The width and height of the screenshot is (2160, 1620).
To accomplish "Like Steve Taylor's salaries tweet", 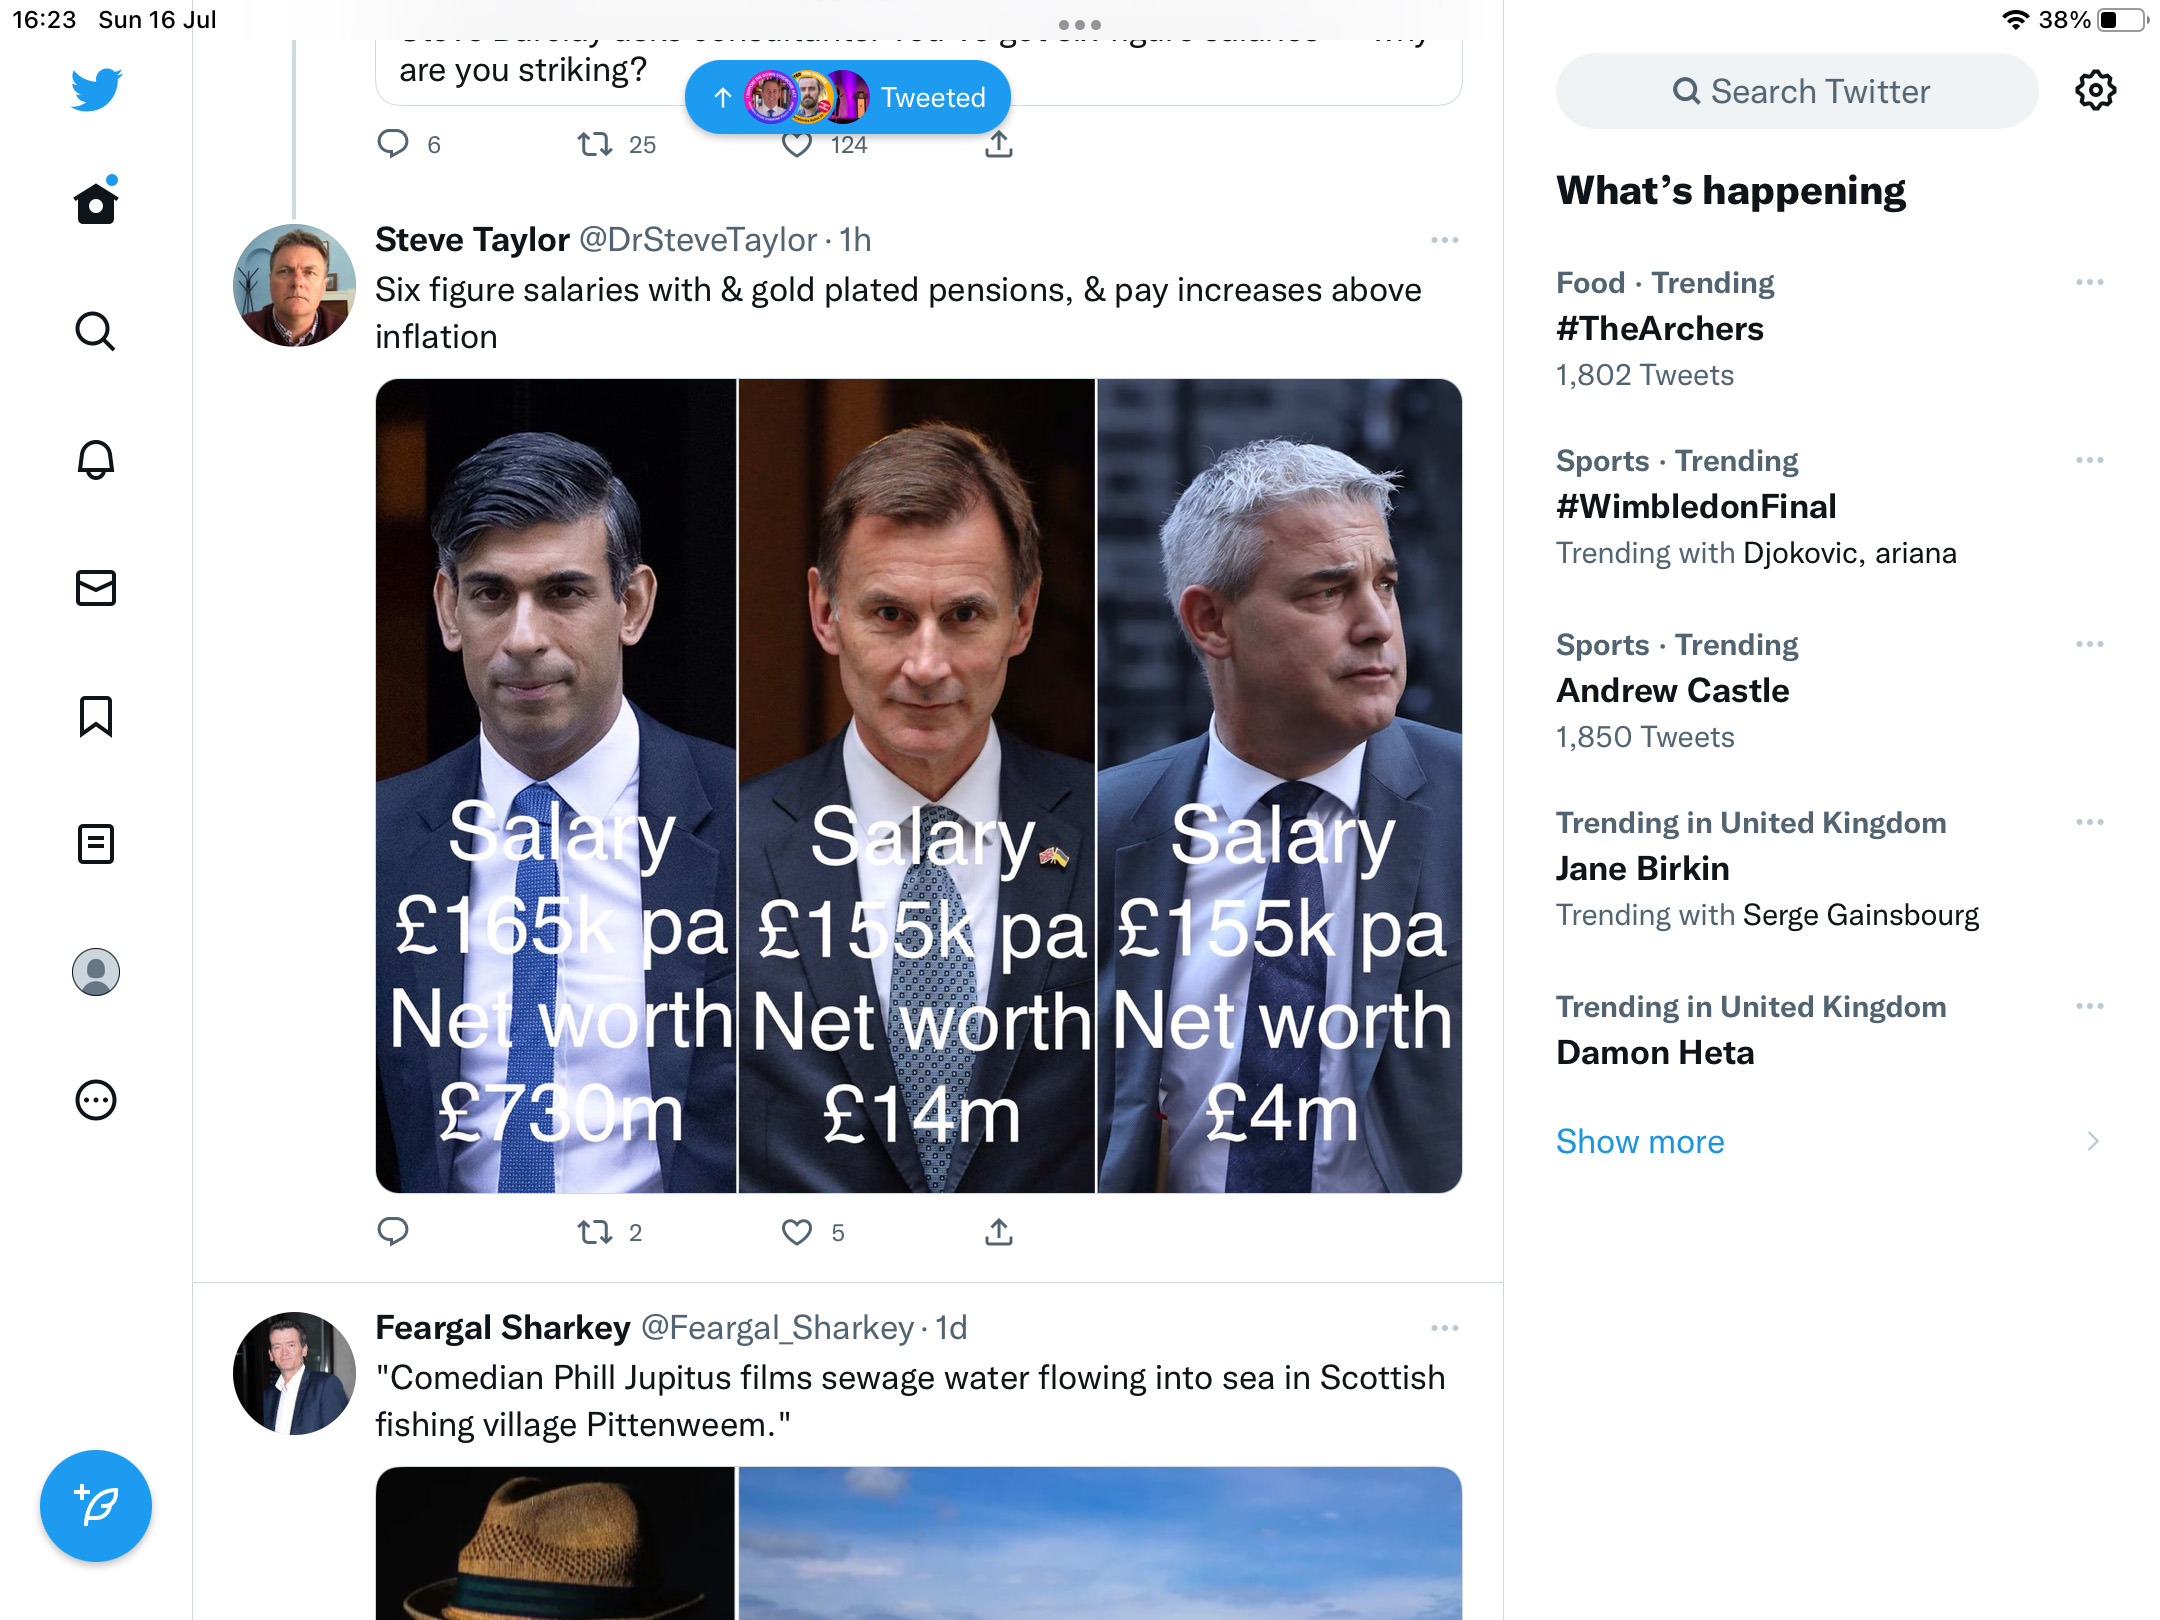I will tap(797, 1232).
